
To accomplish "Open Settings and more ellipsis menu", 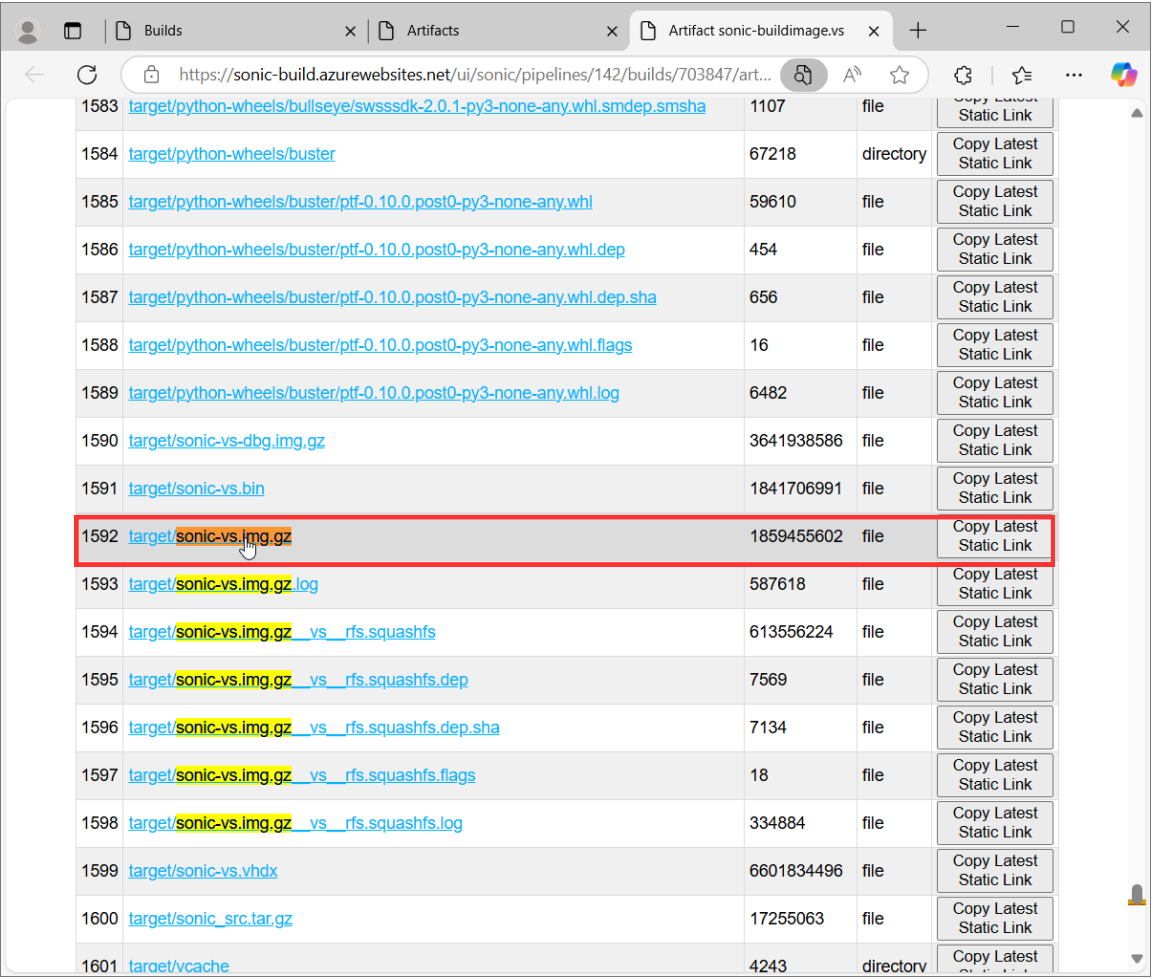I will pyautogui.click(x=1074, y=75).
